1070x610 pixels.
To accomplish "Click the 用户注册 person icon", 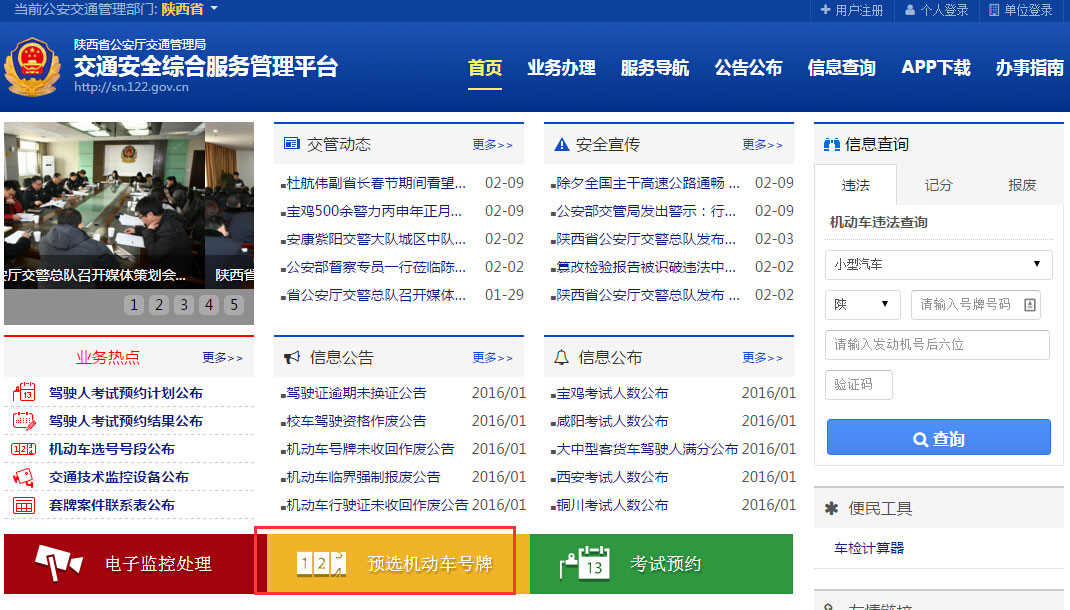I will tap(824, 10).
